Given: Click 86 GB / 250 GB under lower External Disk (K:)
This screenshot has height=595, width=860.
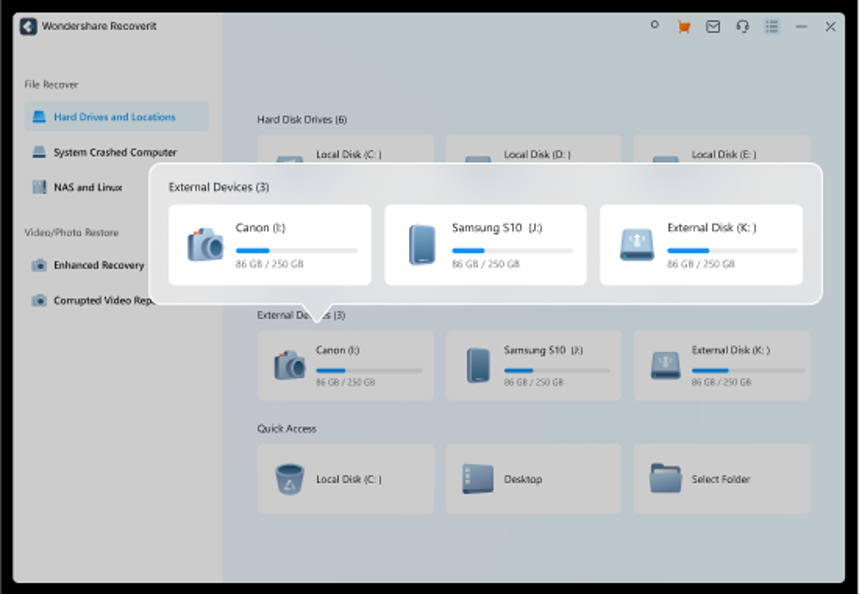Looking at the screenshot, I should click(721, 382).
